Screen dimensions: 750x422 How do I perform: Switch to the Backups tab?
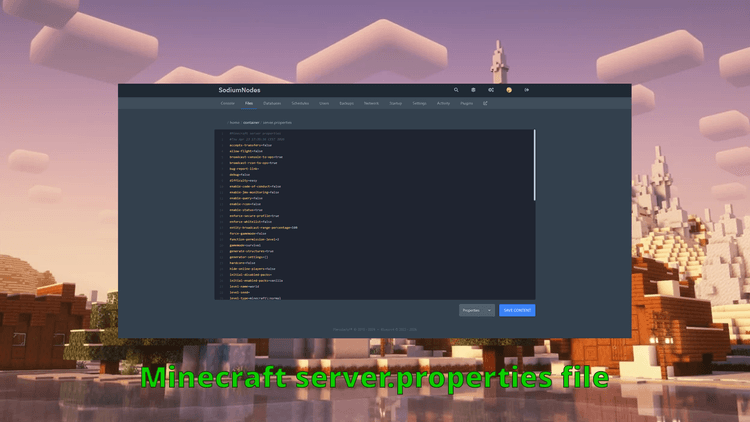pos(346,103)
